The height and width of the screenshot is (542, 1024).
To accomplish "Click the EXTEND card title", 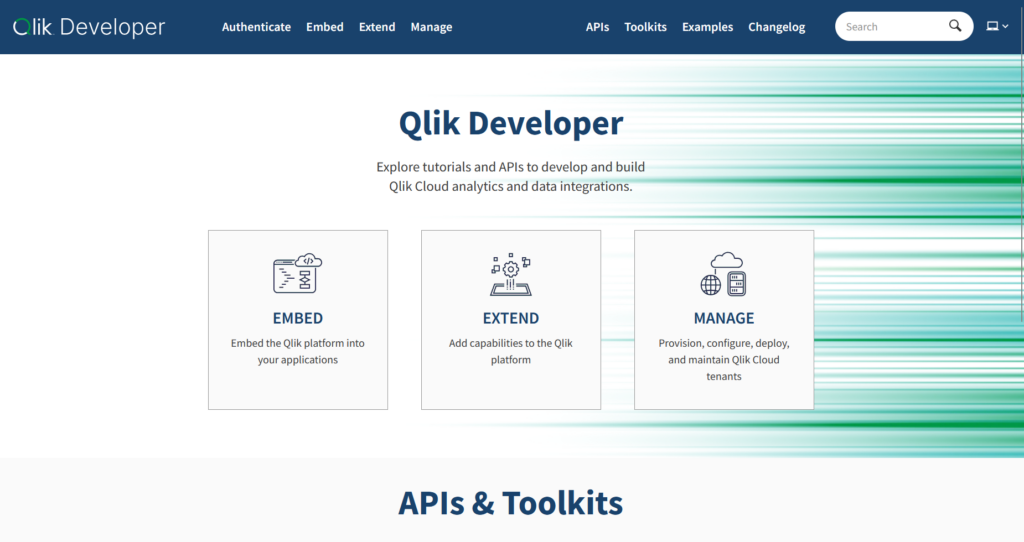I will (510, 318).
